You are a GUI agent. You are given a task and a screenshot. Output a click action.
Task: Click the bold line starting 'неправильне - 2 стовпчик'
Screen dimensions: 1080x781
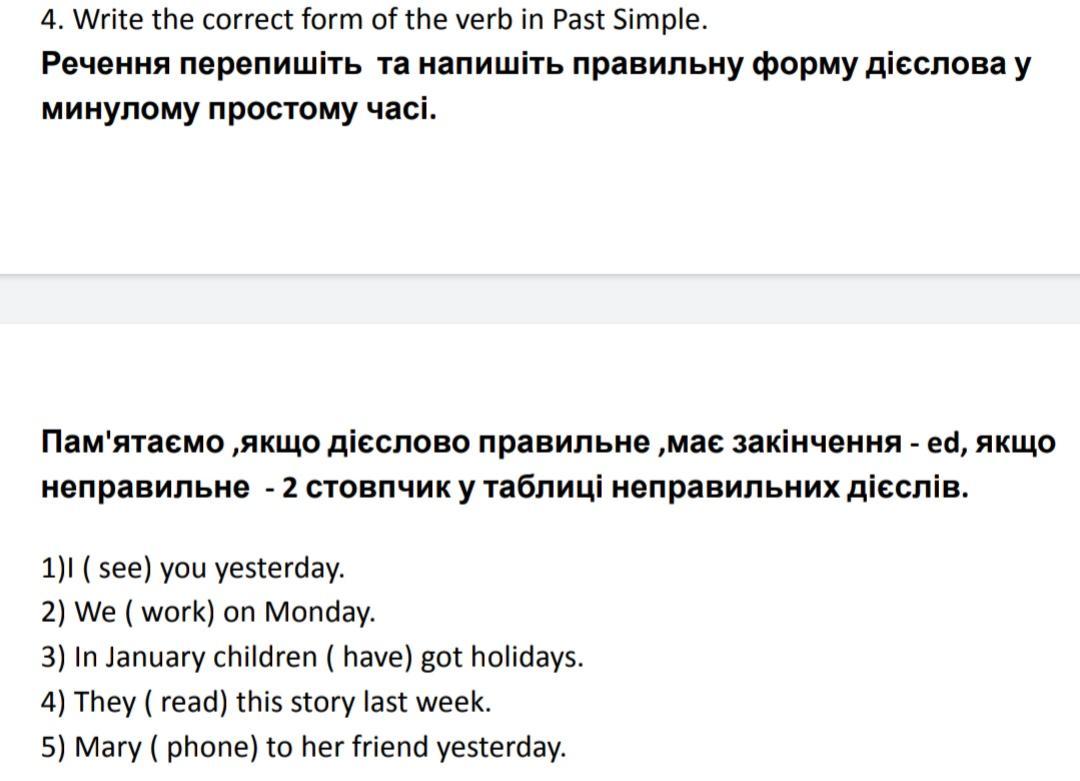point(505,487)
